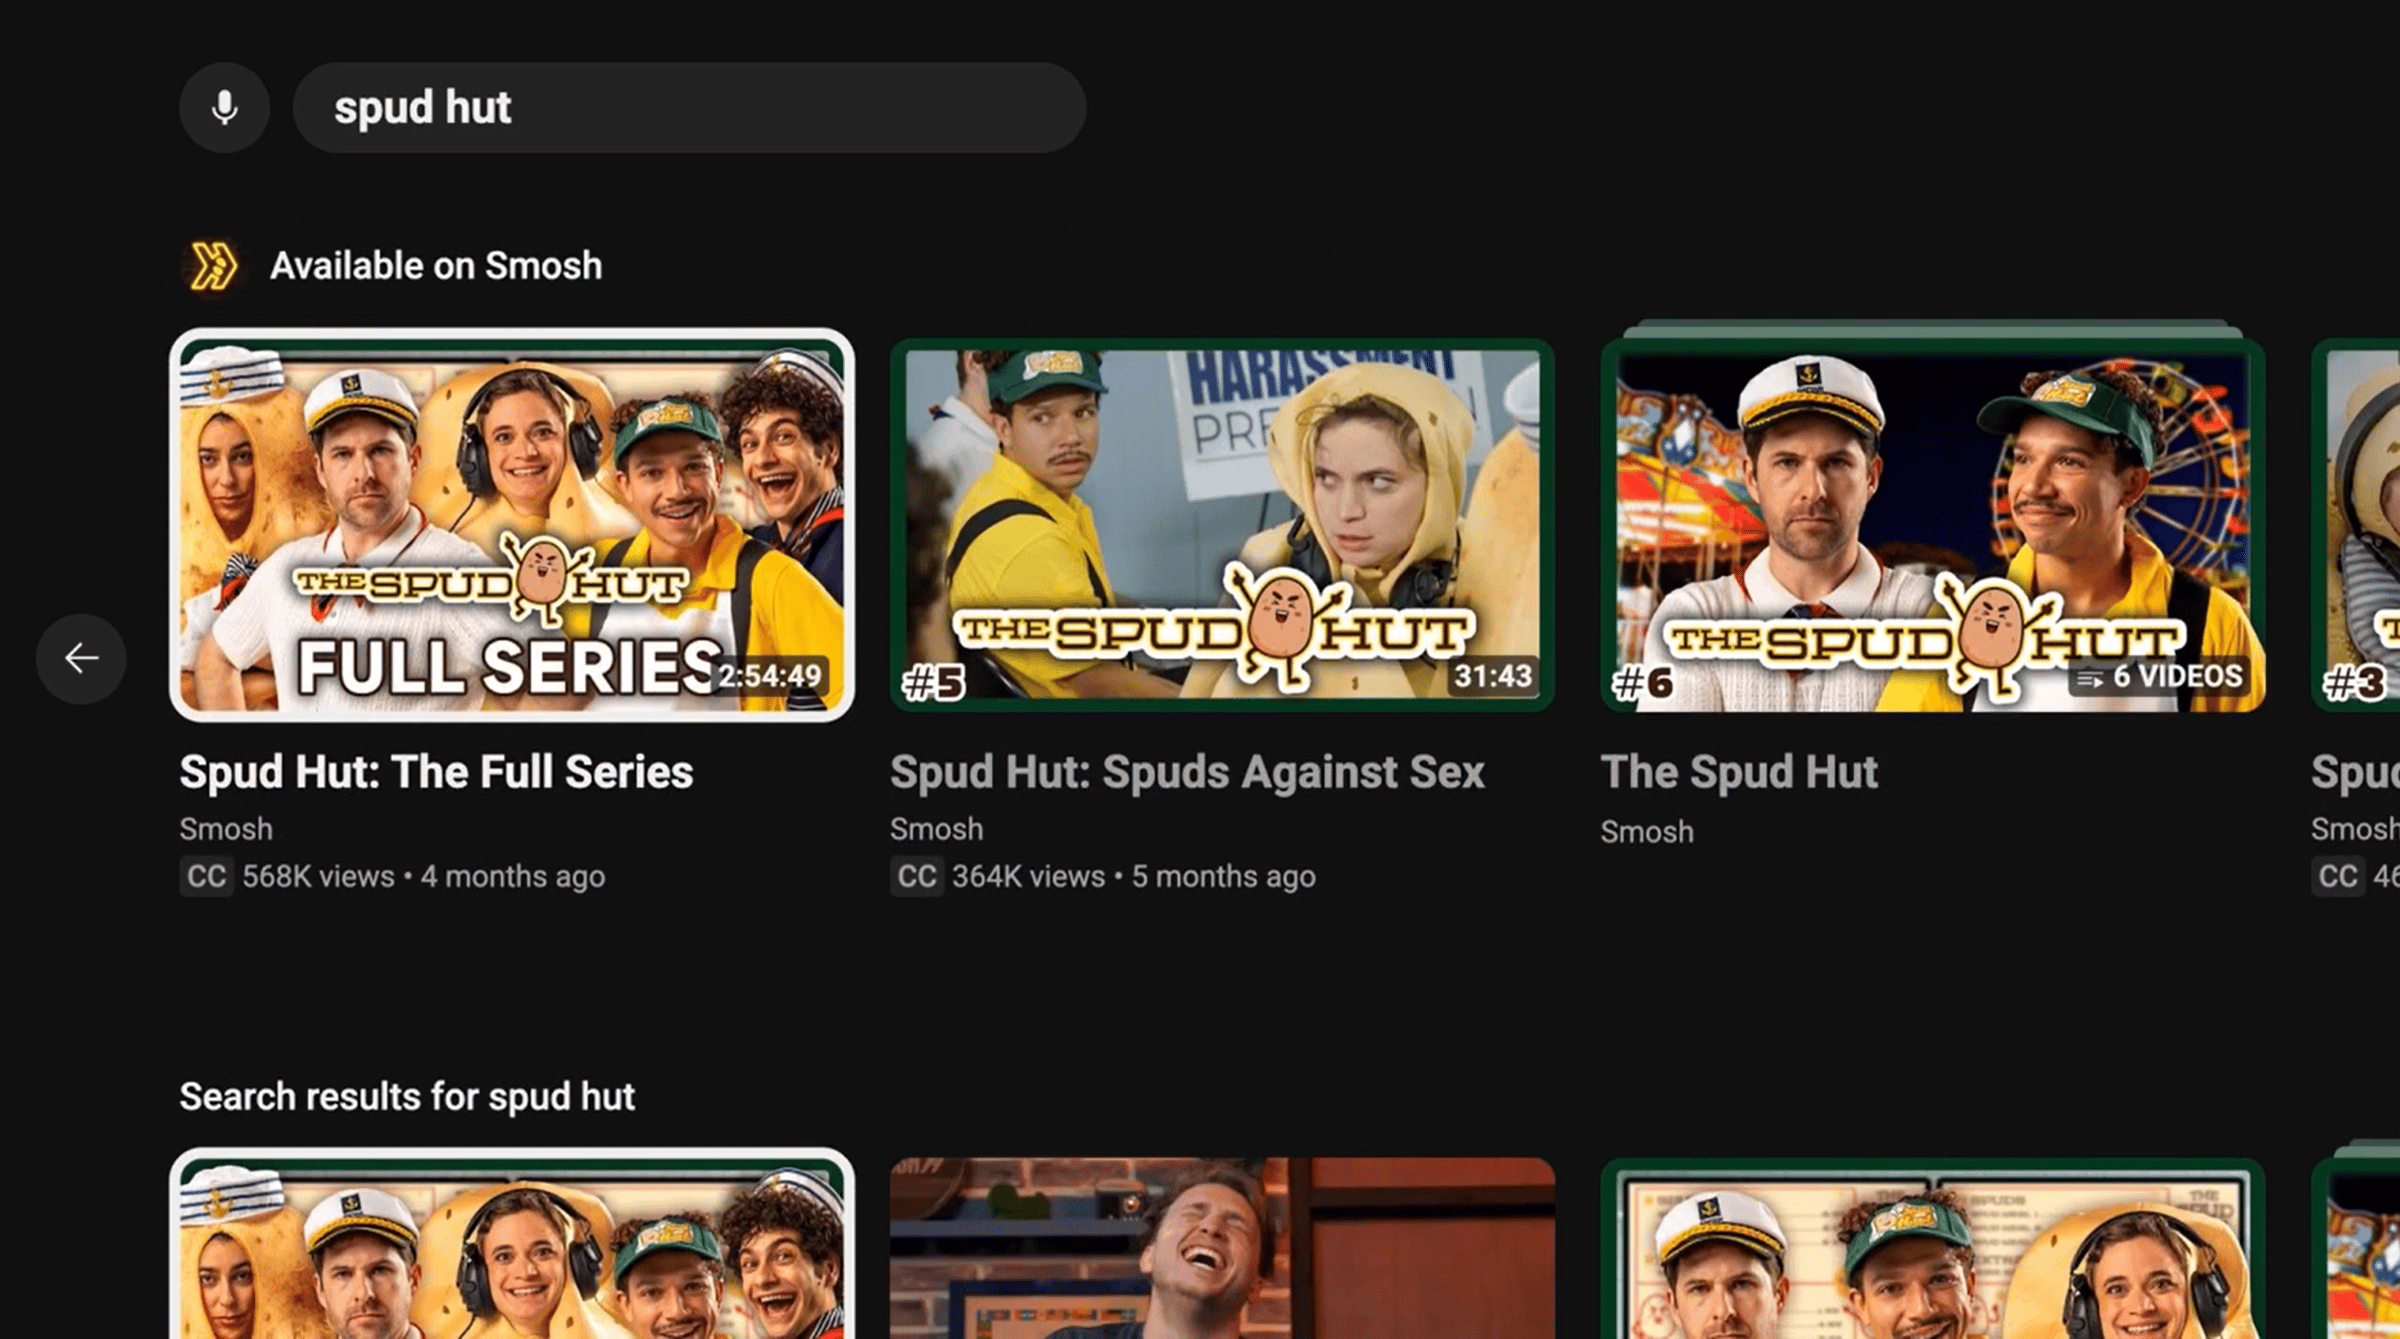The width and height of the screenshot is (2400, 1339).
Task: Click 'Spud Hut: The Full Series' title
Action: click(436, 772)
